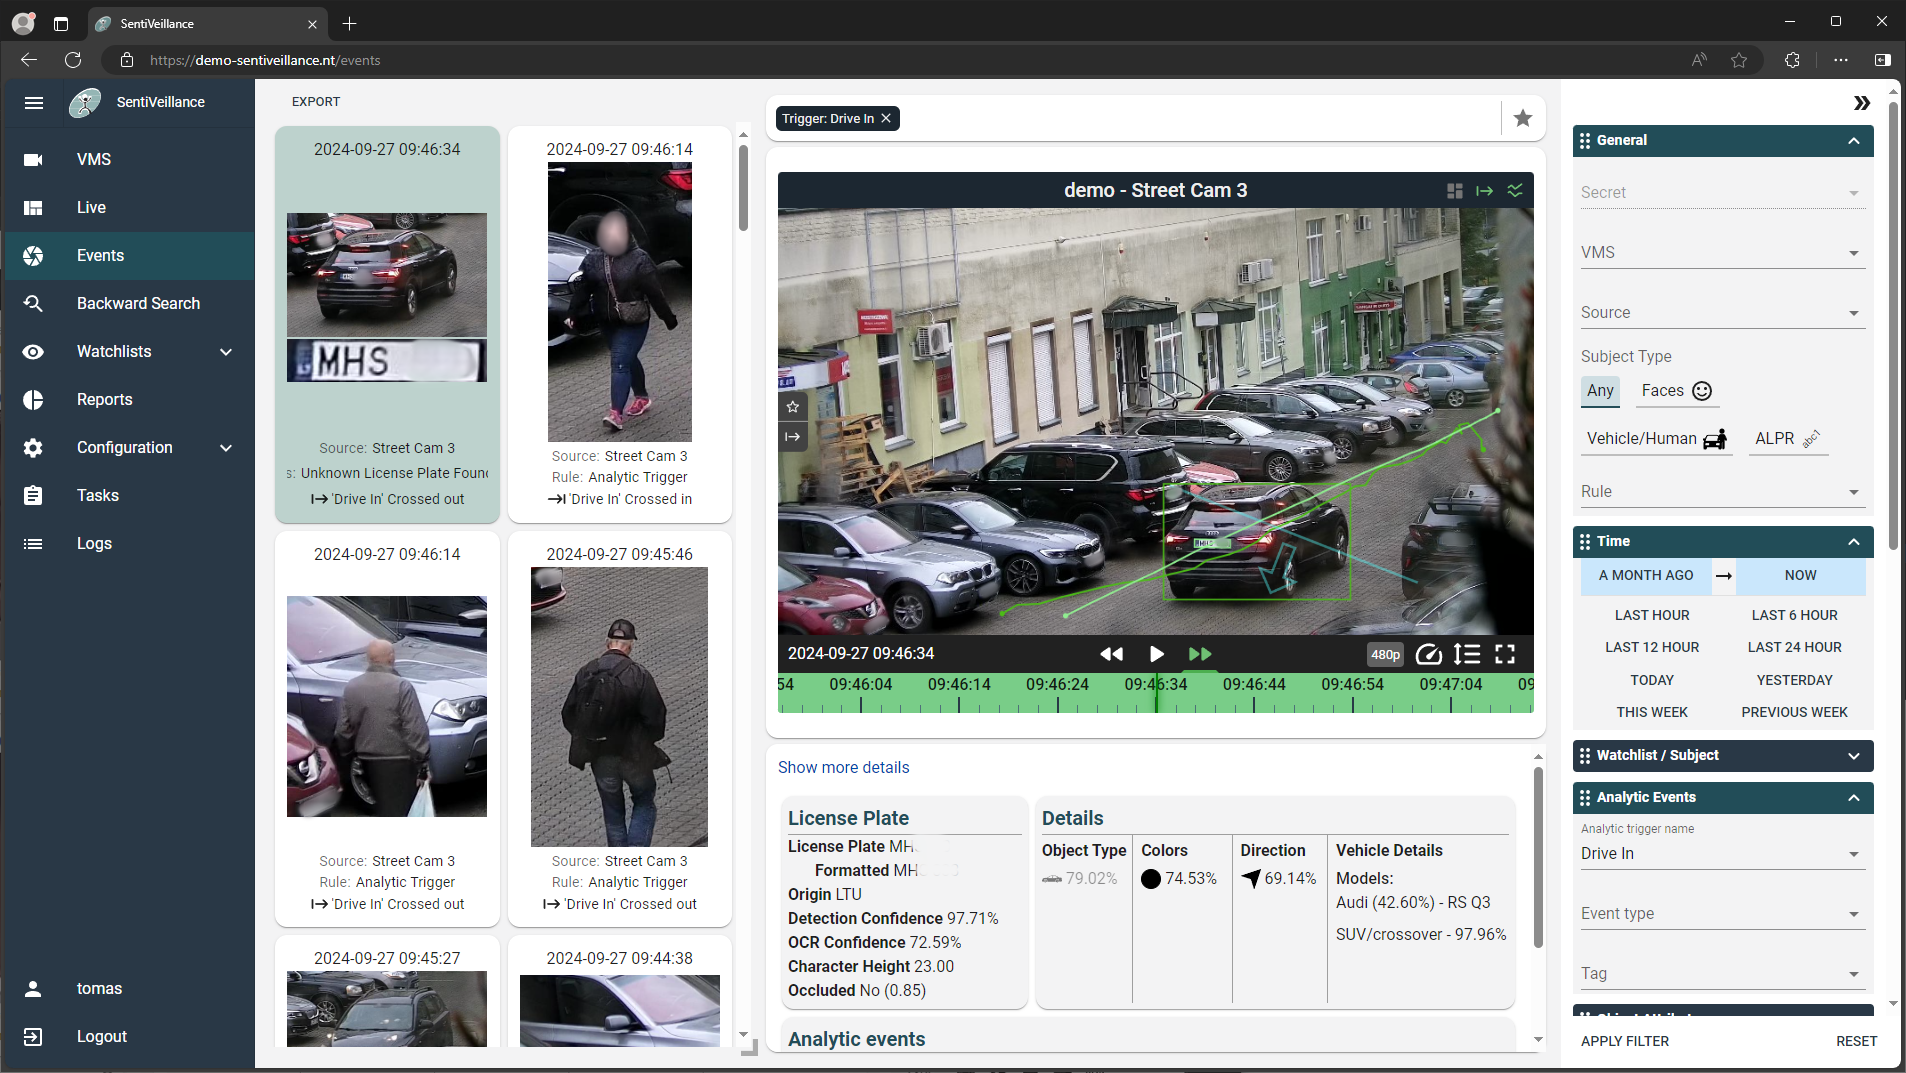Screen dimensions: 1906x1073
Task: Select Vehicle/Human subject type
Action: pos(1656,439)
